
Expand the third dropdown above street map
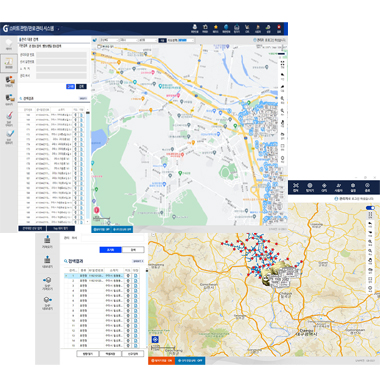(x=147, y=40)
